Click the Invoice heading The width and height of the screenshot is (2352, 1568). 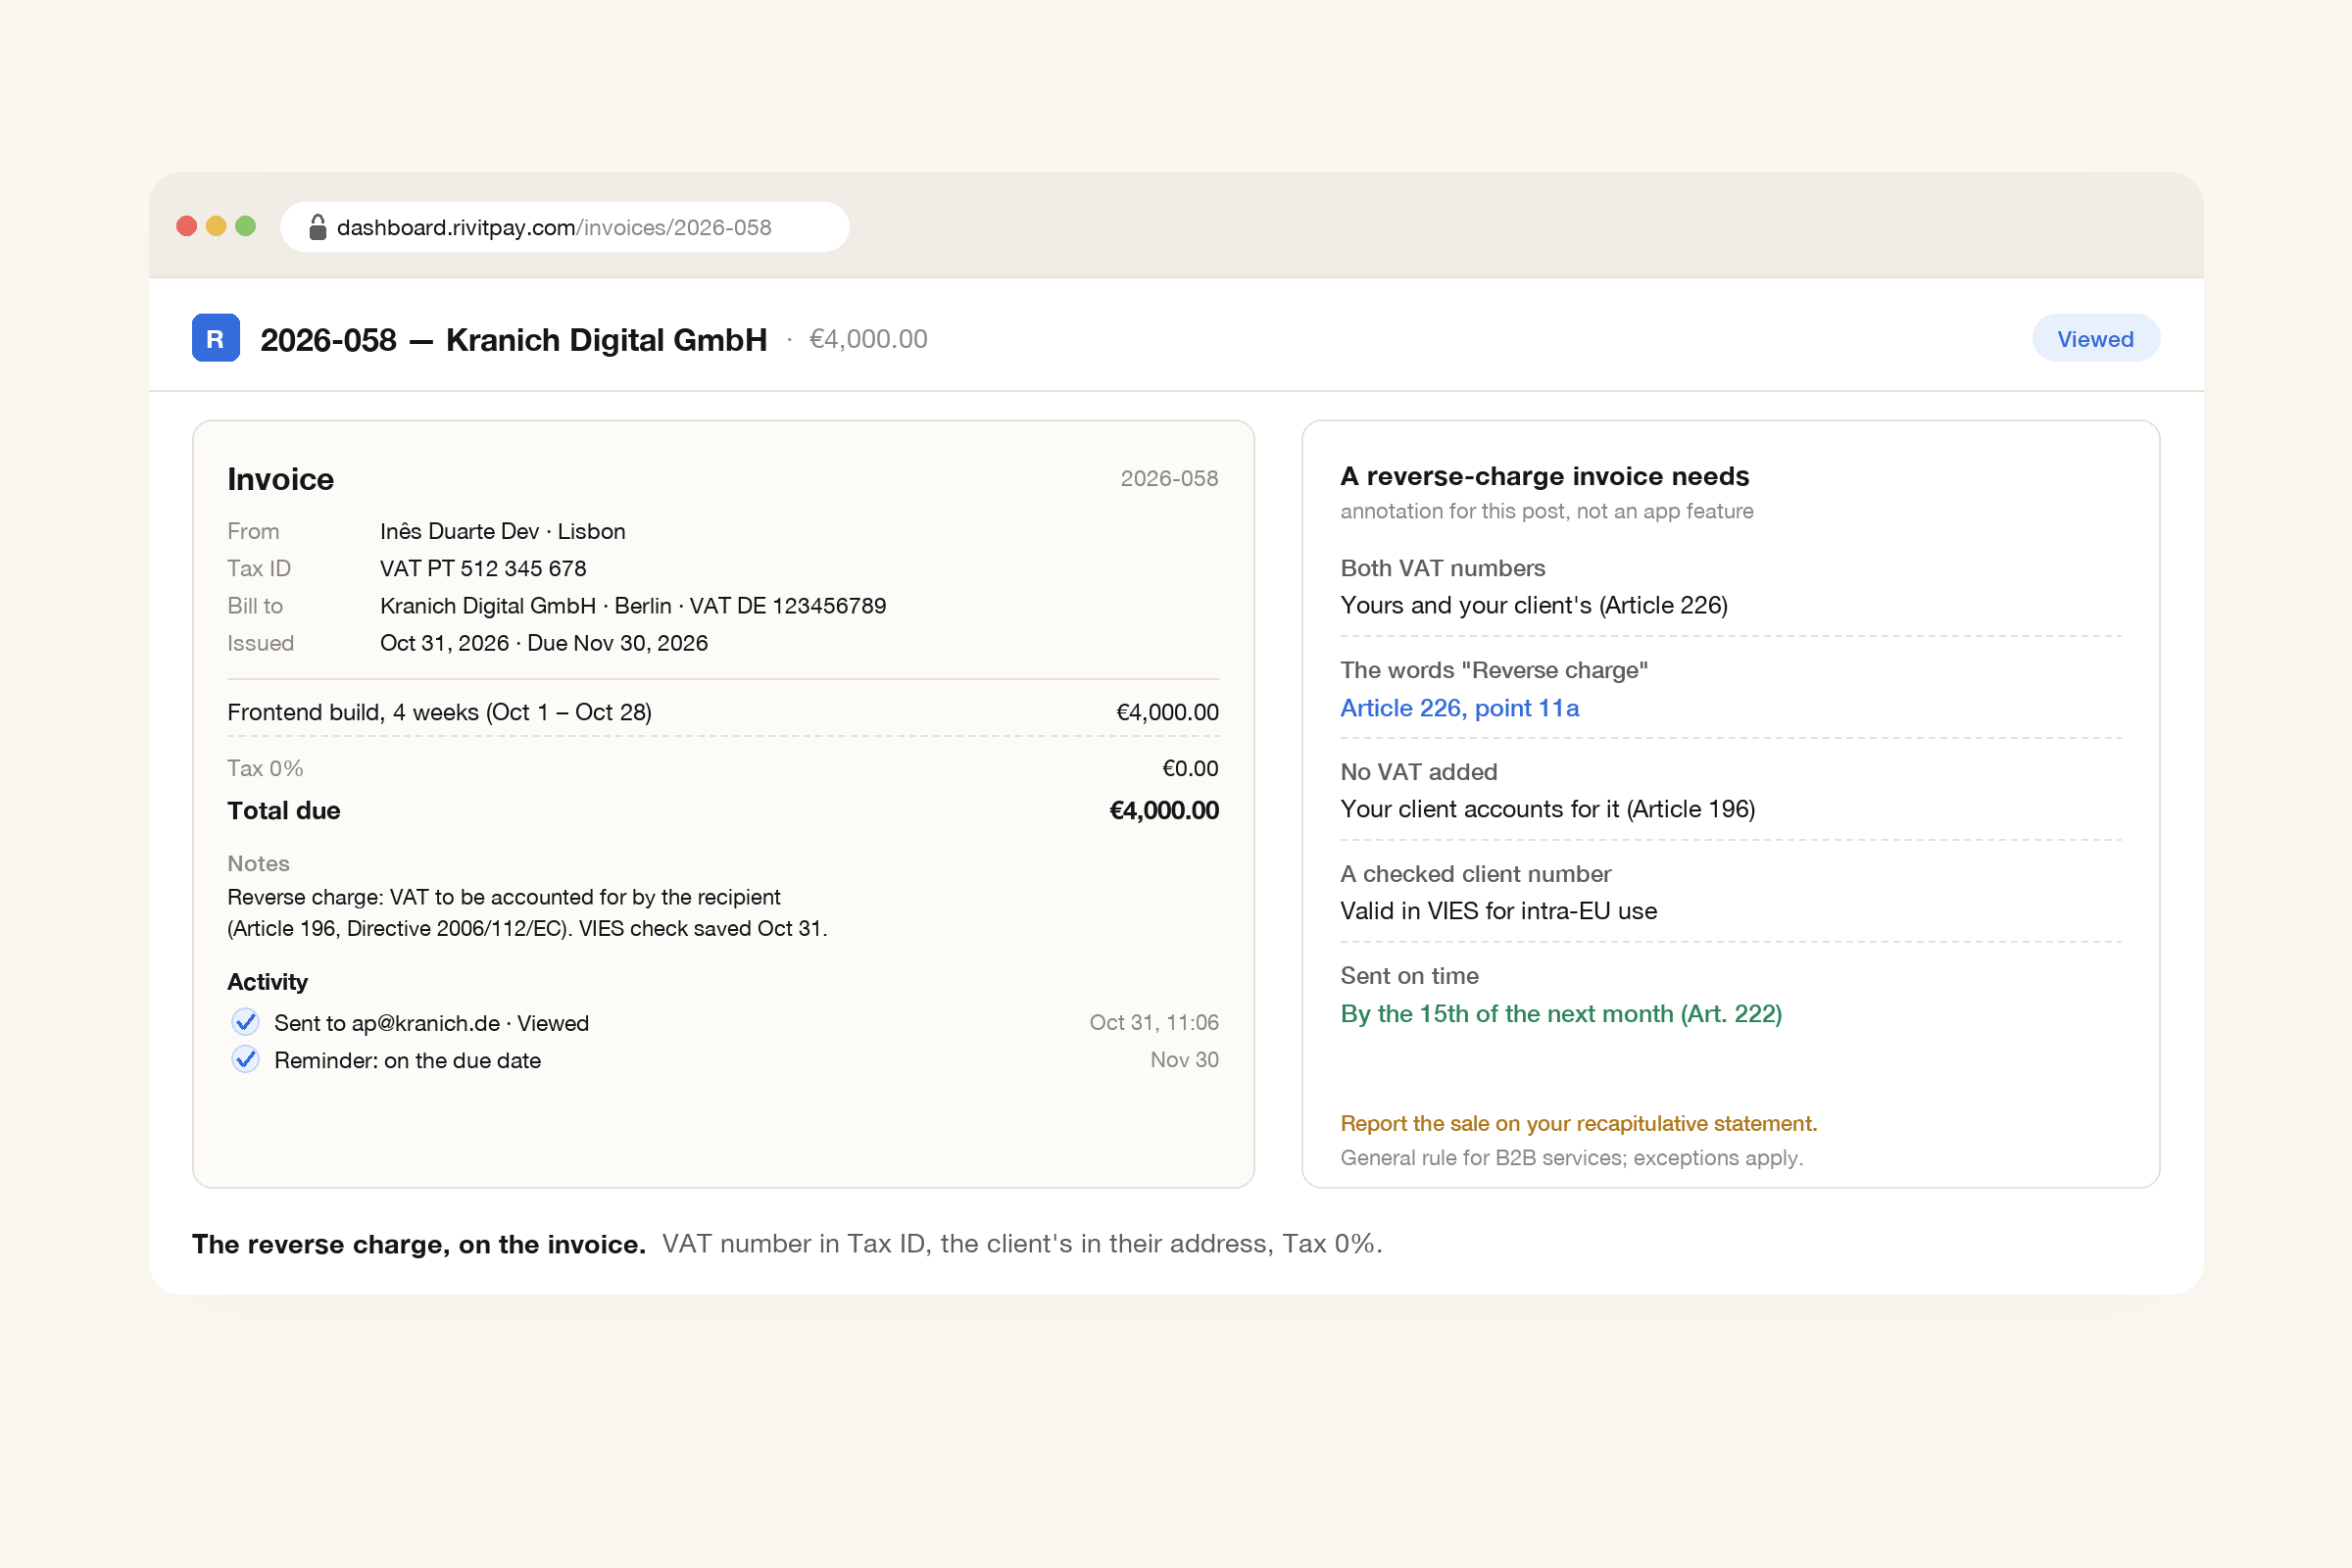tap(281, 479)
